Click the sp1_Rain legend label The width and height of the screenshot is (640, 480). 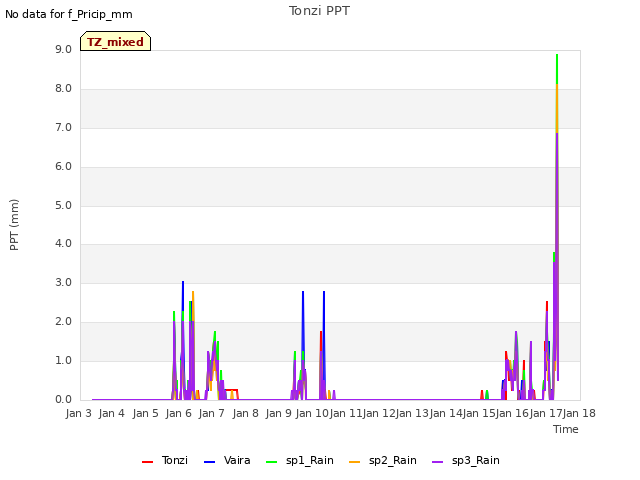tap(310, 460)
